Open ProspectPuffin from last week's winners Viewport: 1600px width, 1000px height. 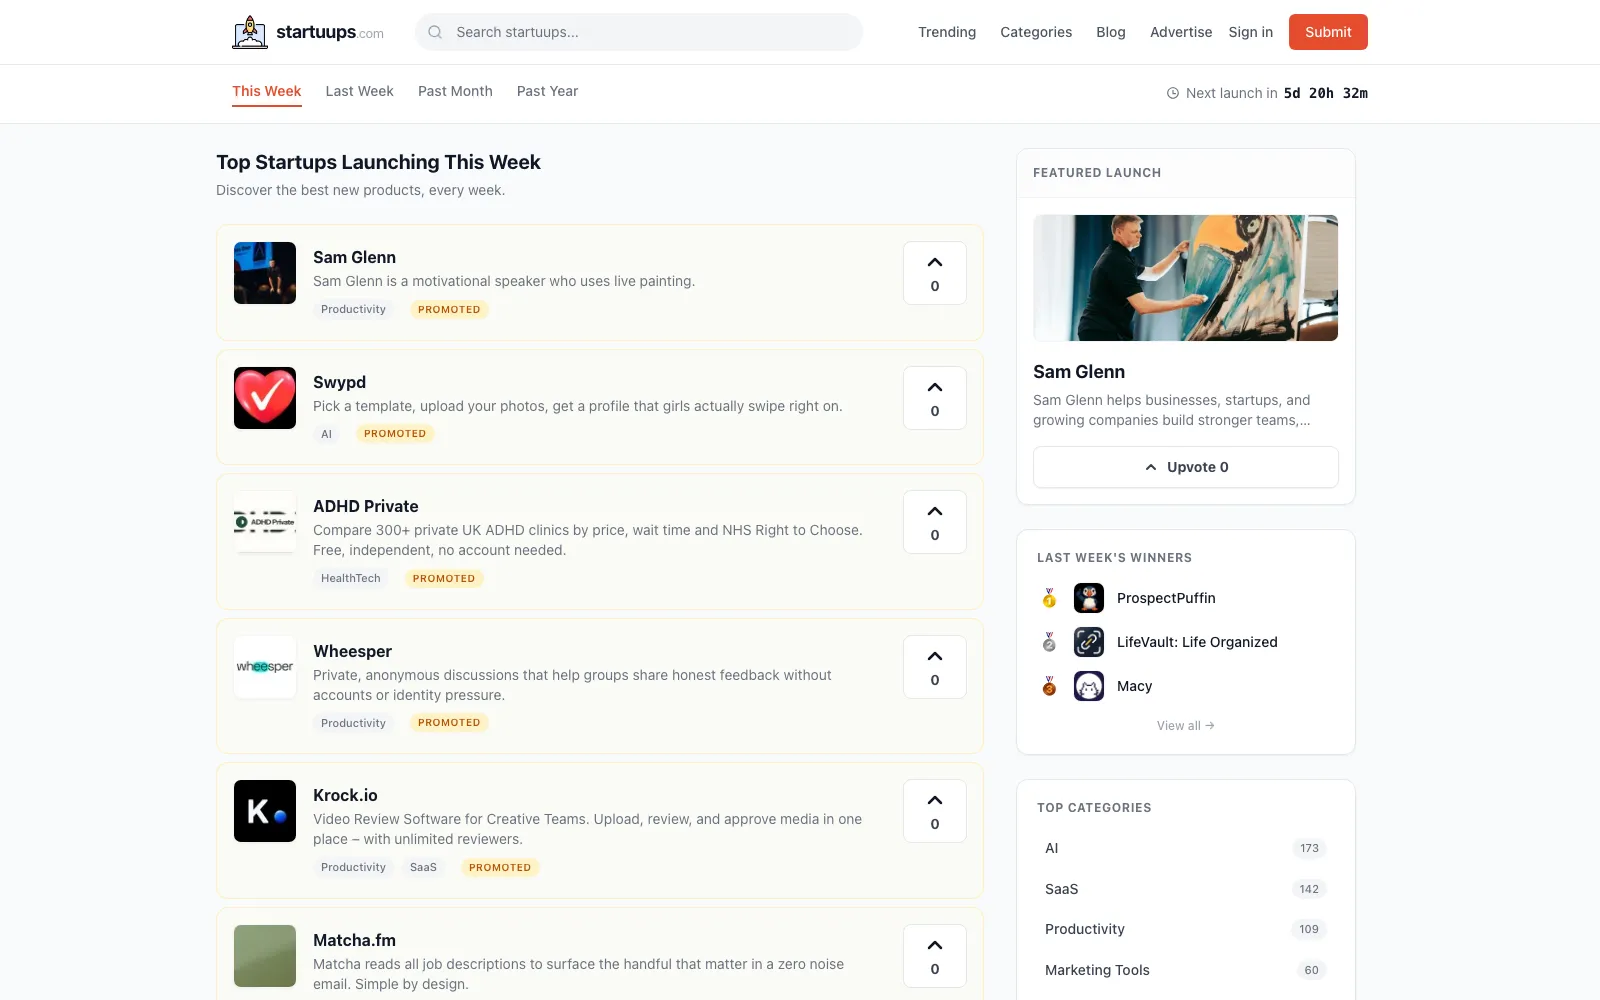[1166, 598]
